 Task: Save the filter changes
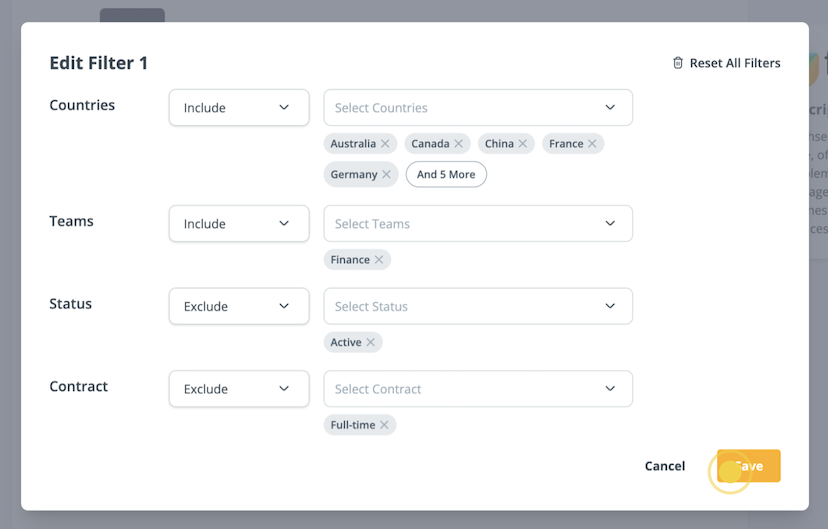pyautogui.click(x=748, y=466)
